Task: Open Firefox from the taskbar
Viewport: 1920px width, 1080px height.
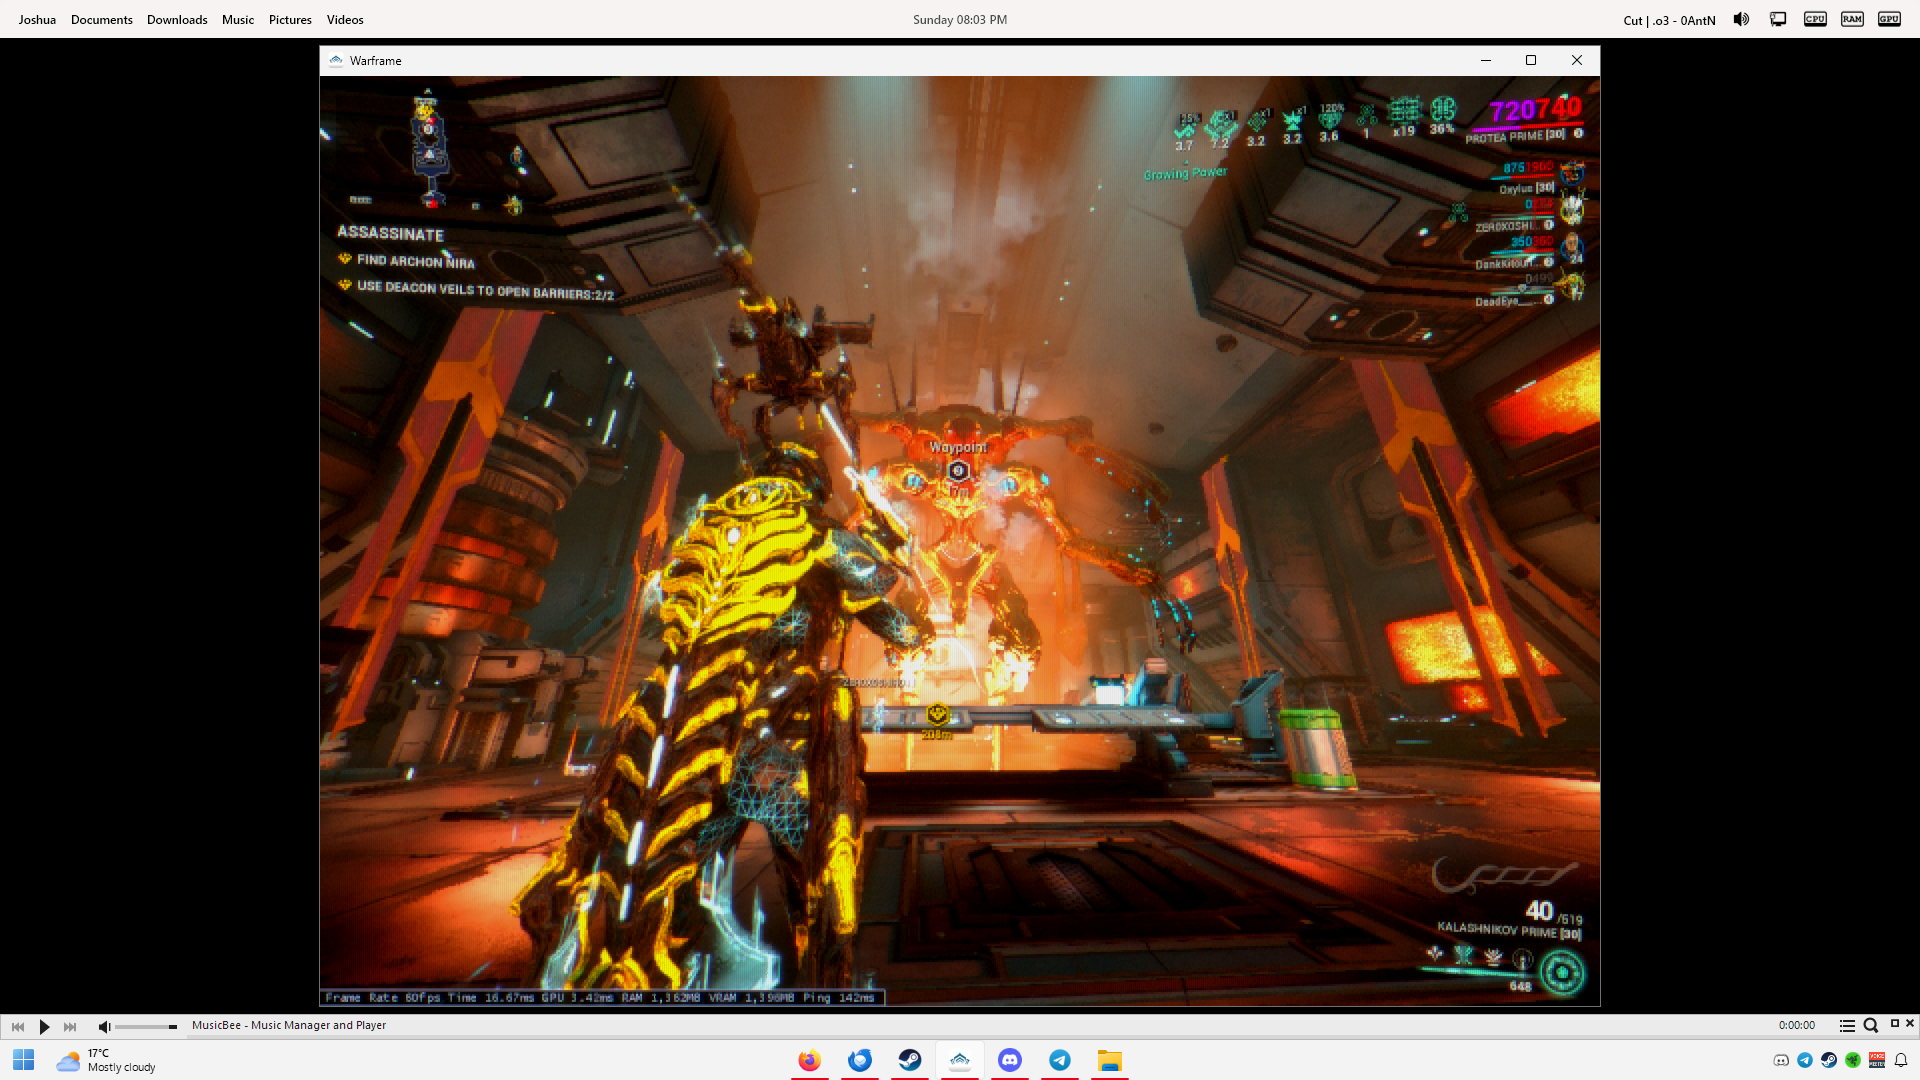Action: (810, 1060)
